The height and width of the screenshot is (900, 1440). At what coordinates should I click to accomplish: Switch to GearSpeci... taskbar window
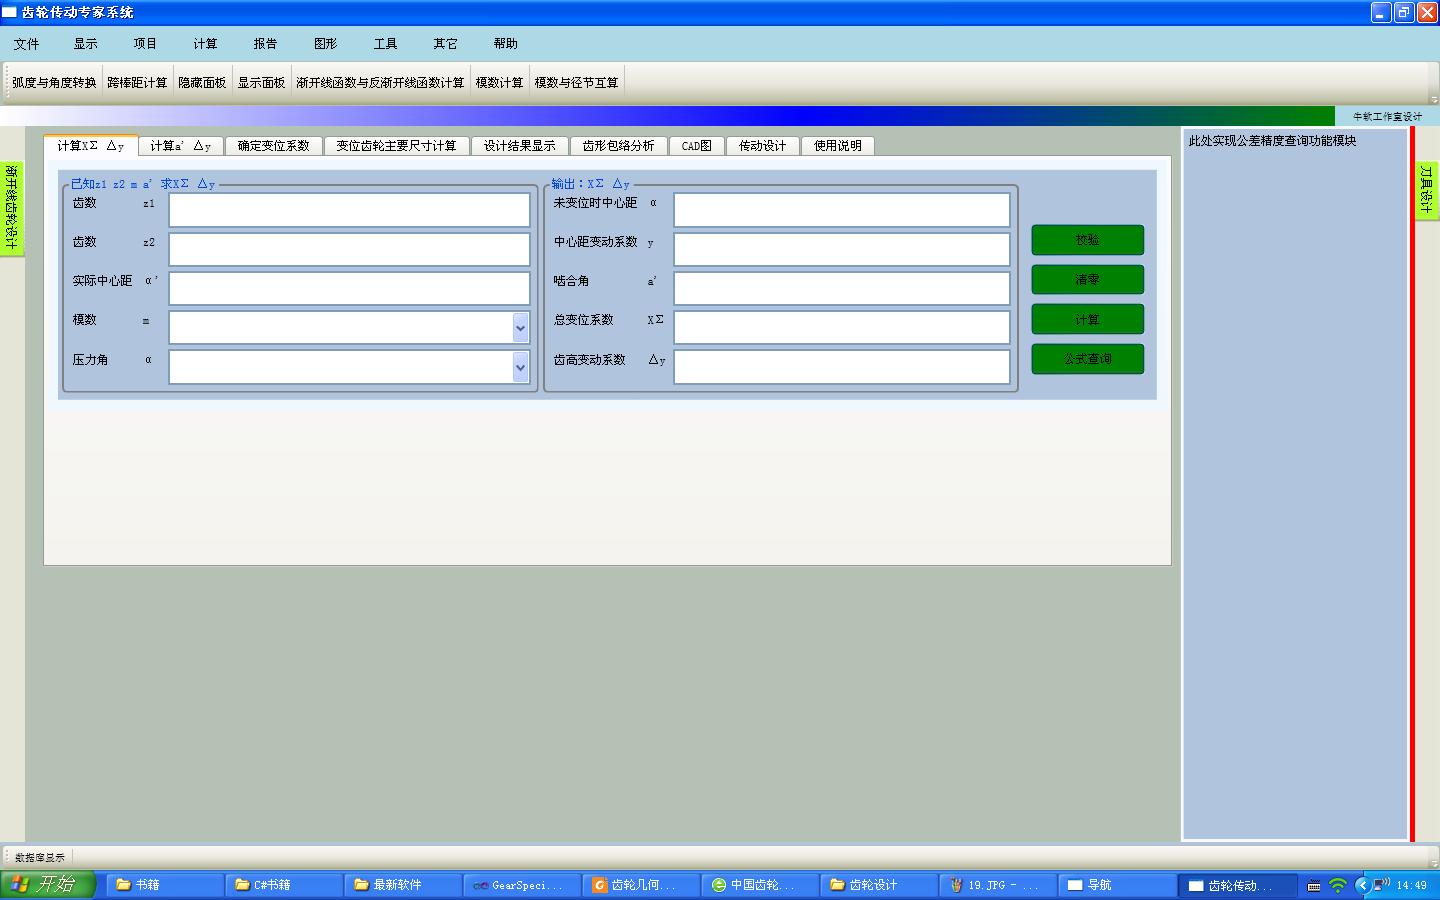(522, 885)
